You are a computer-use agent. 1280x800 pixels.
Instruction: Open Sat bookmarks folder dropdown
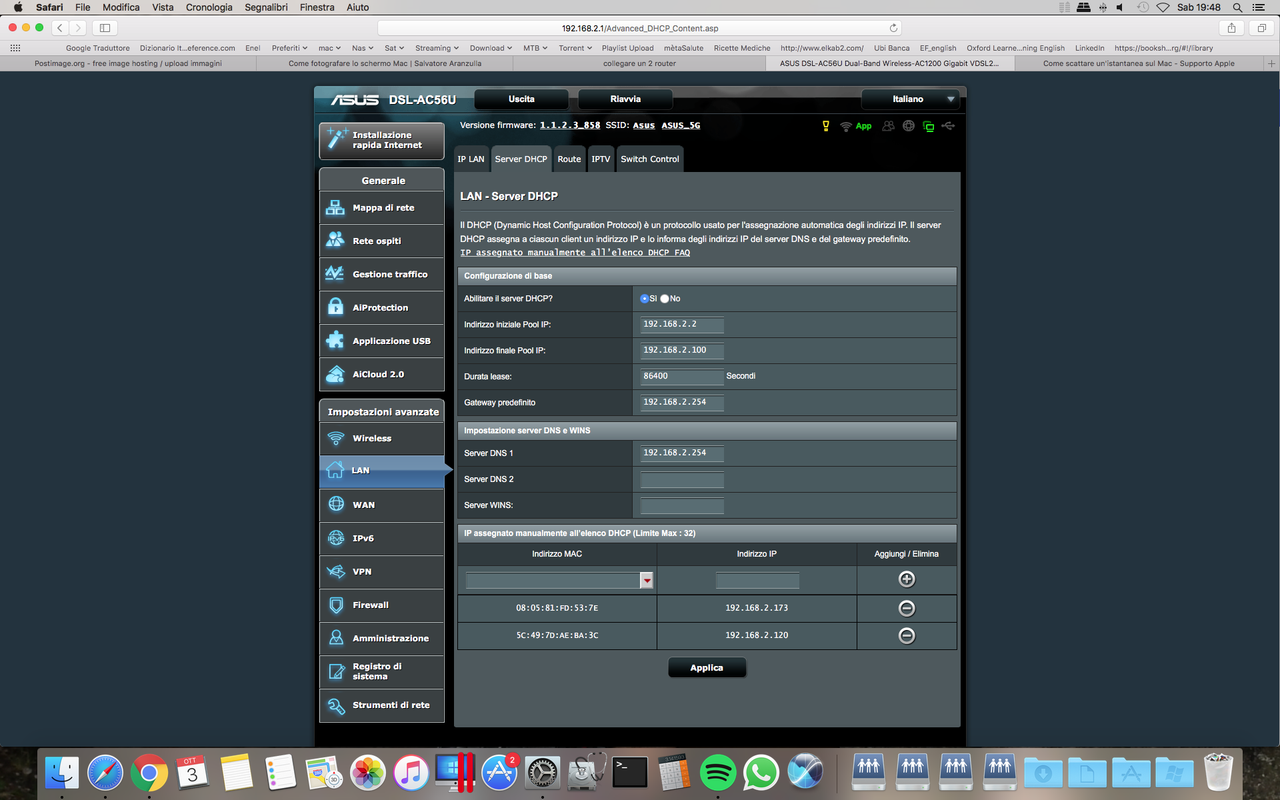[x=394, y=48]
